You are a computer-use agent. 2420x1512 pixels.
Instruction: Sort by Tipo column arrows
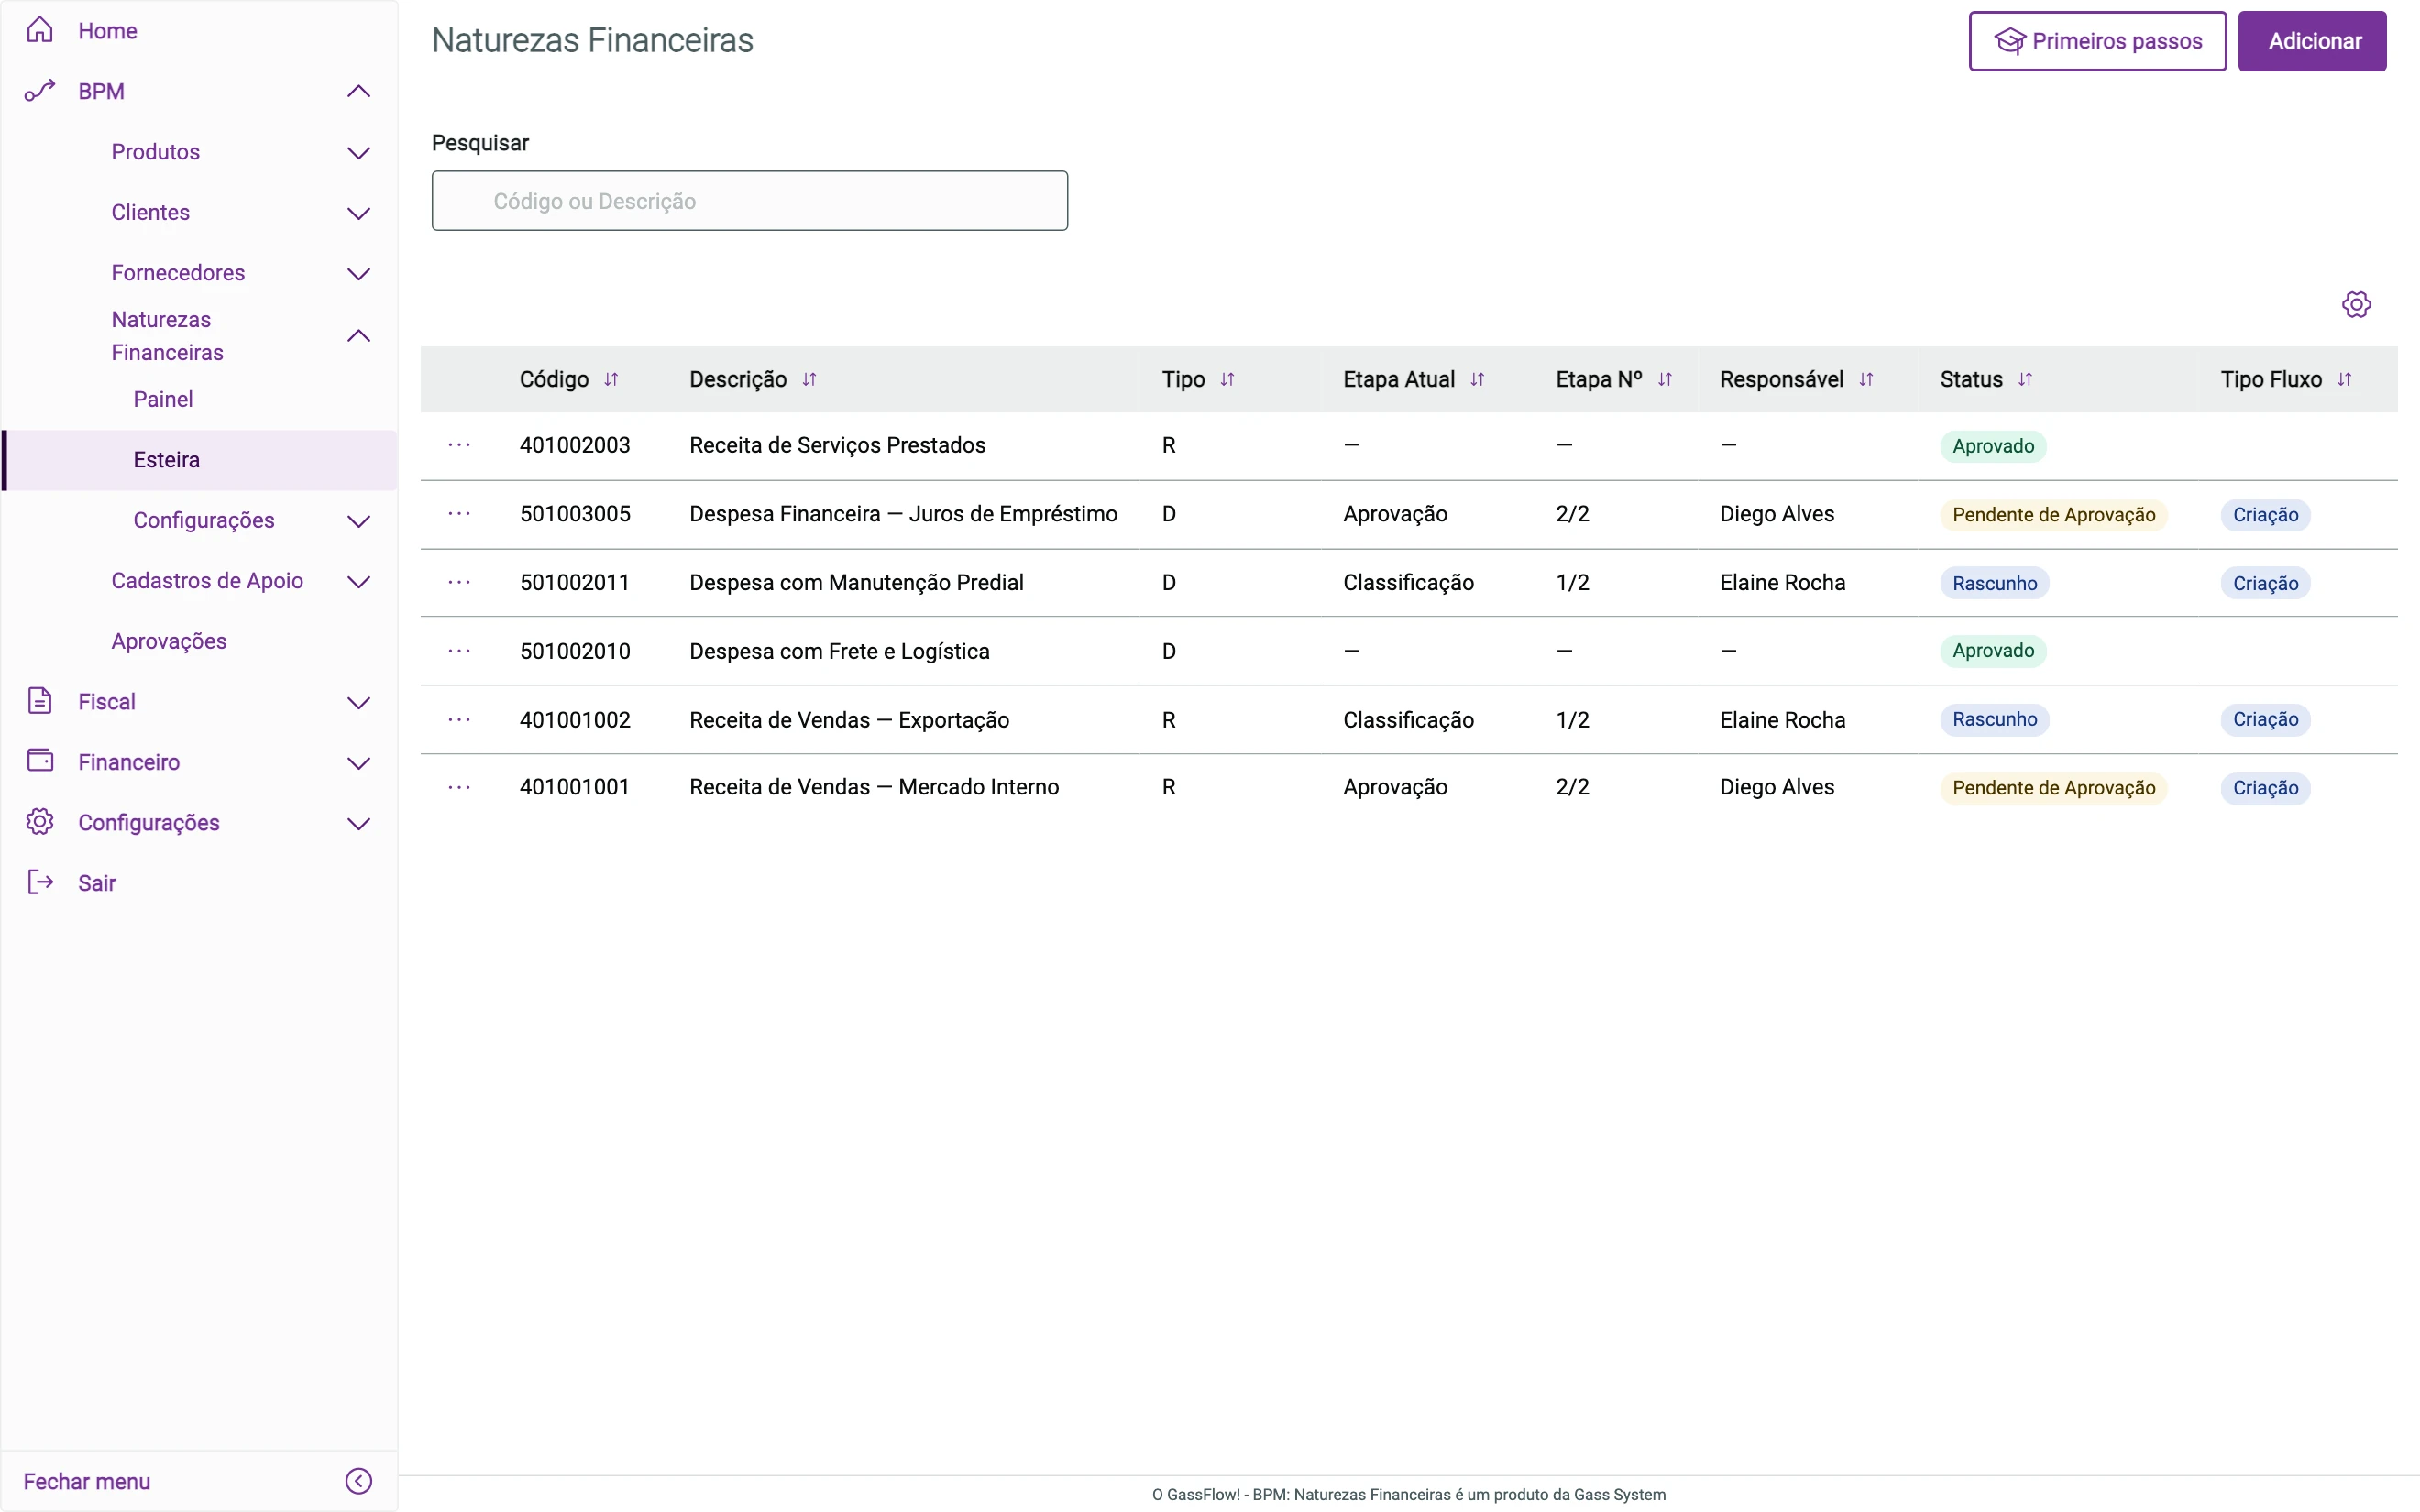1227,380
